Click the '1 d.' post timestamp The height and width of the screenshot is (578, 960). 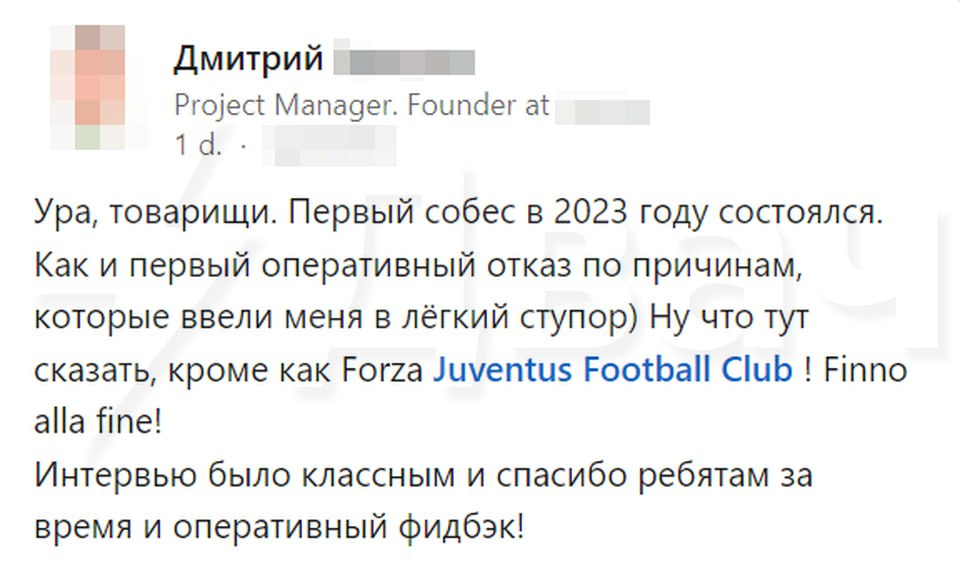point(198,145)
